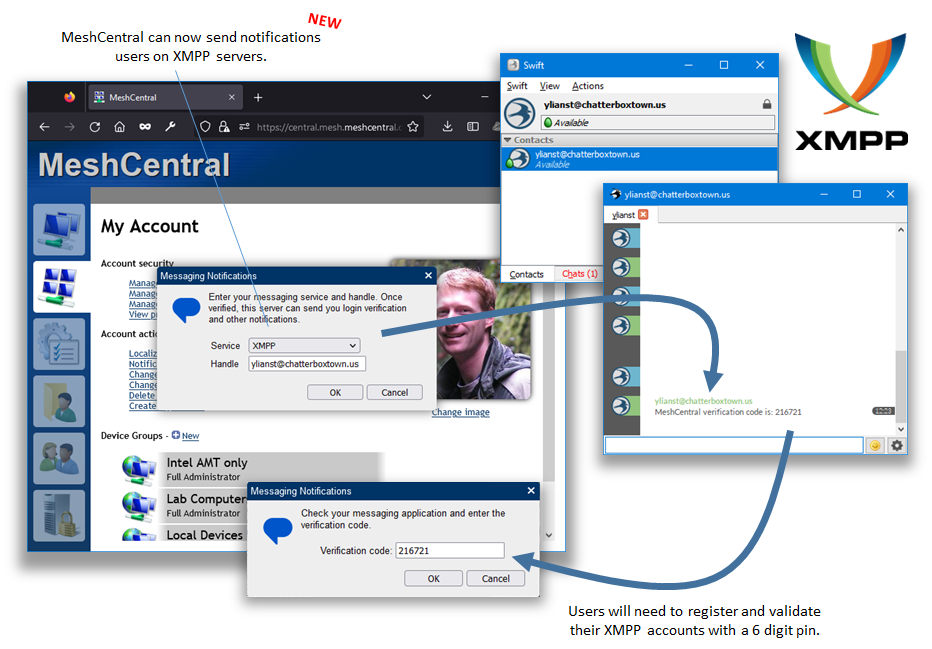Open the Actions menu in Swift
The width and height of the screenshot is (932, 649).
[x=588, y=86]
